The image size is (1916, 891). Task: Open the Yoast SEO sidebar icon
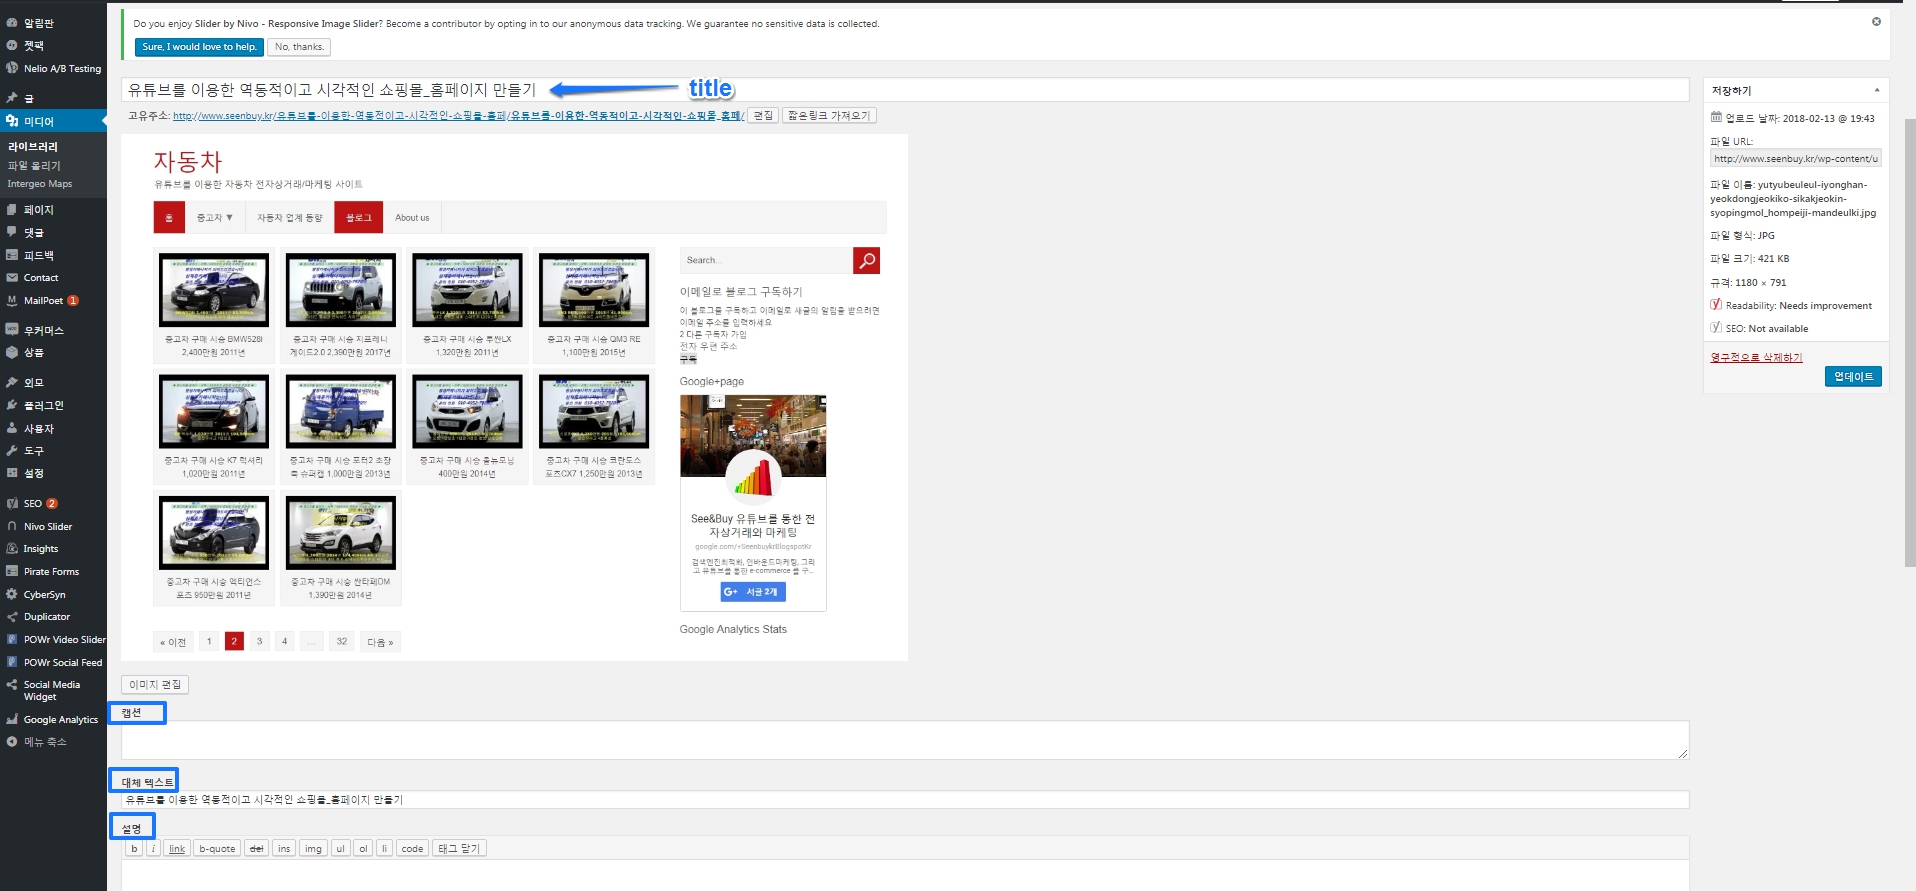pyautogui.click(x=12, y=503)
